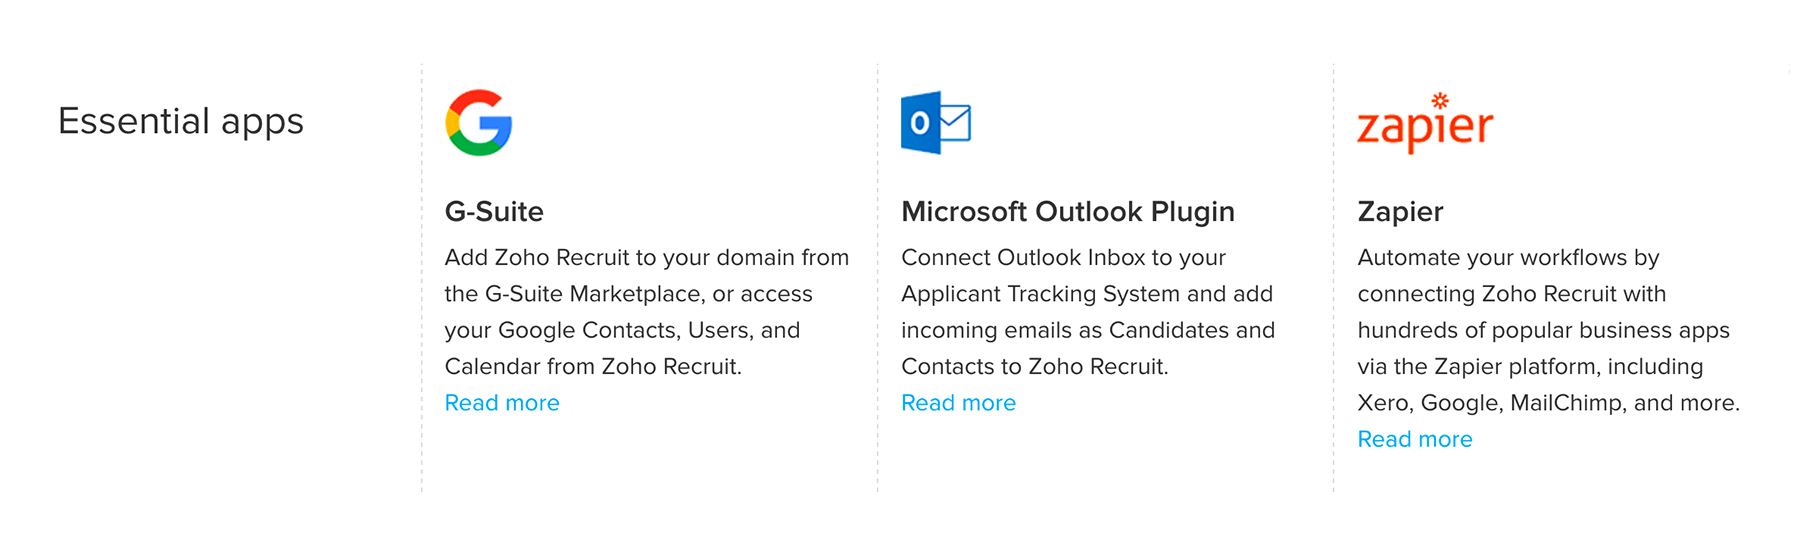Select the Zapier title text
This screenshot has height=555, width=1800.
(1400, 212)
